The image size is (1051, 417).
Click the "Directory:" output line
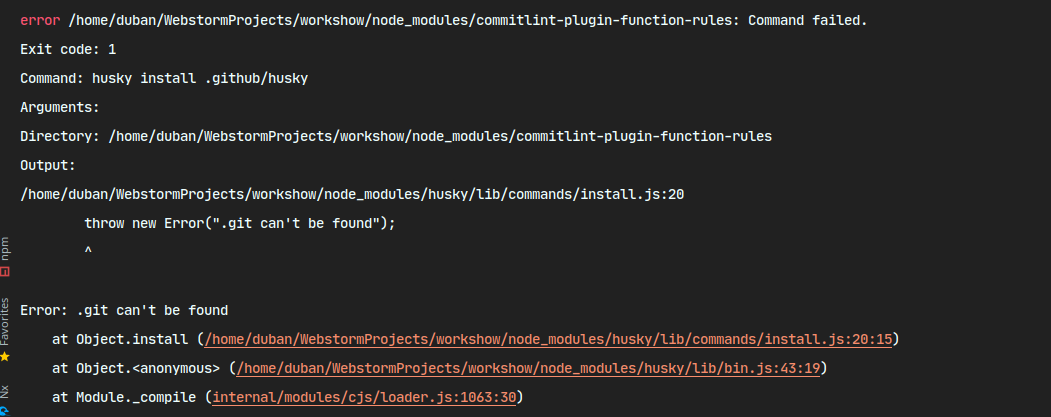click(x=395, y=136)
